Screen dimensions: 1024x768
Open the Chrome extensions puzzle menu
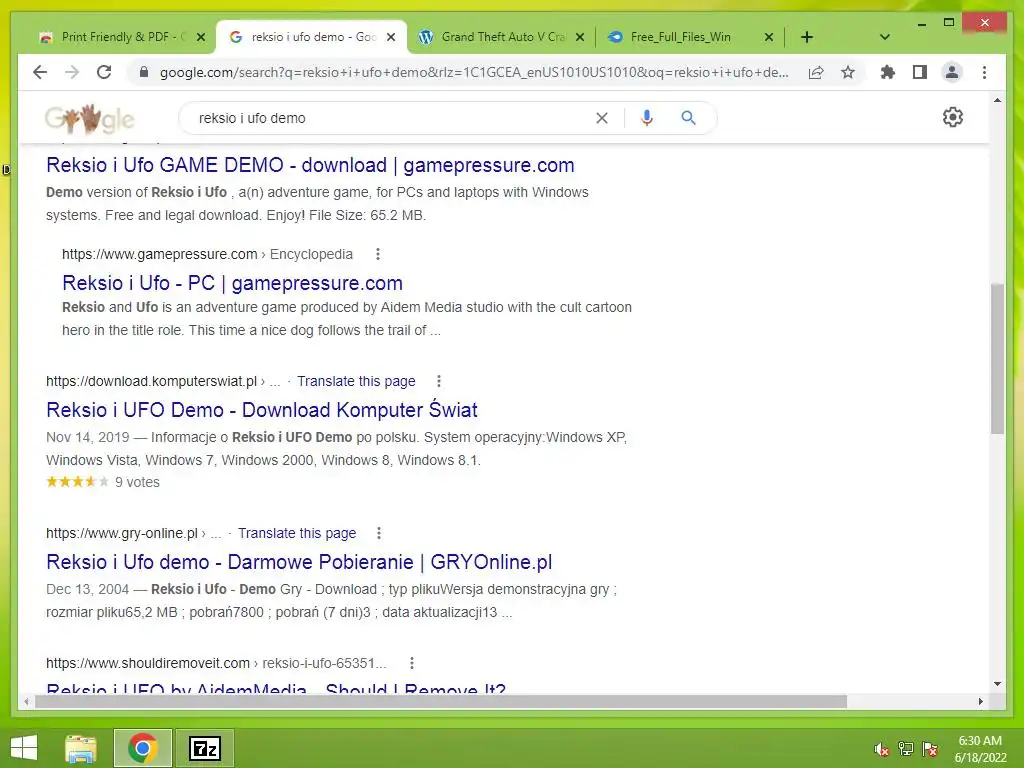click(888, 72)
